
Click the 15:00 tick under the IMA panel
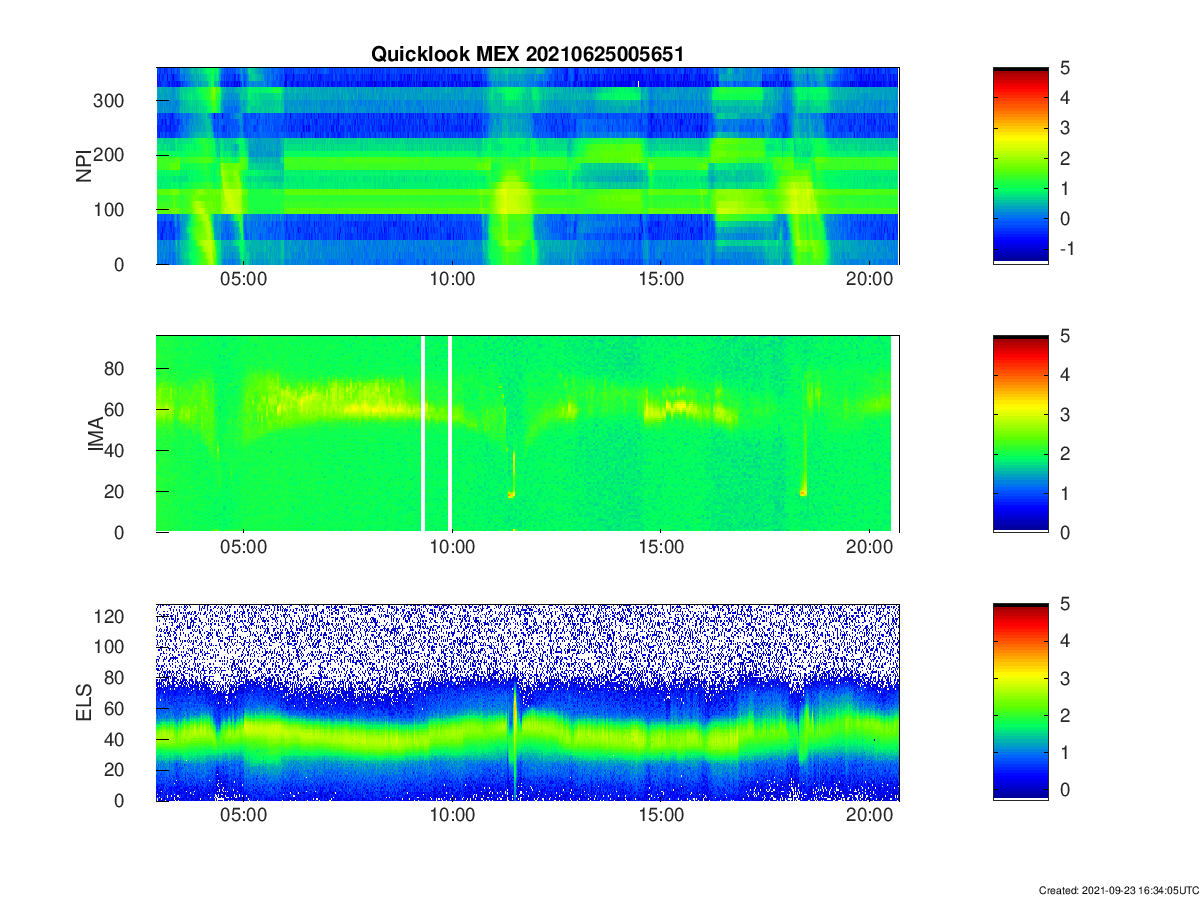coord(661,548)
